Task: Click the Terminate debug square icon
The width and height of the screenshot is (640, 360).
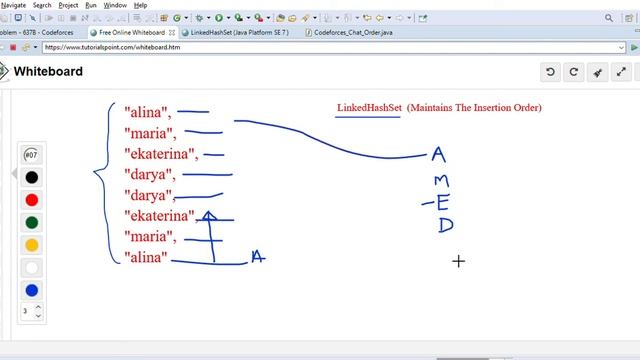Action: 73,18
